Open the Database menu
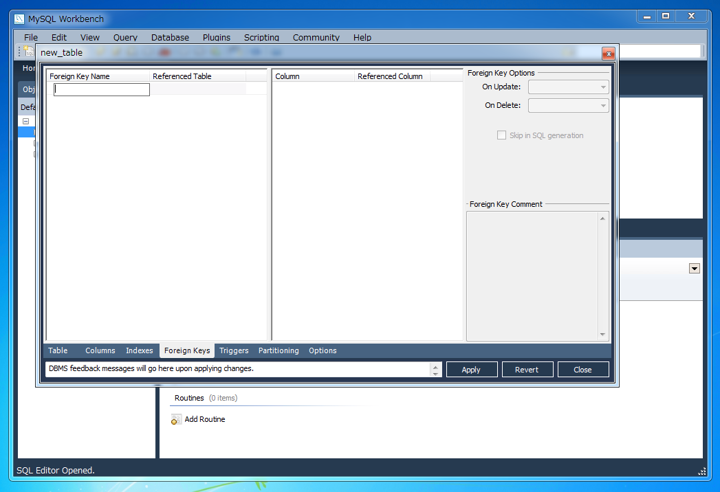 click(x=170, y=38)
